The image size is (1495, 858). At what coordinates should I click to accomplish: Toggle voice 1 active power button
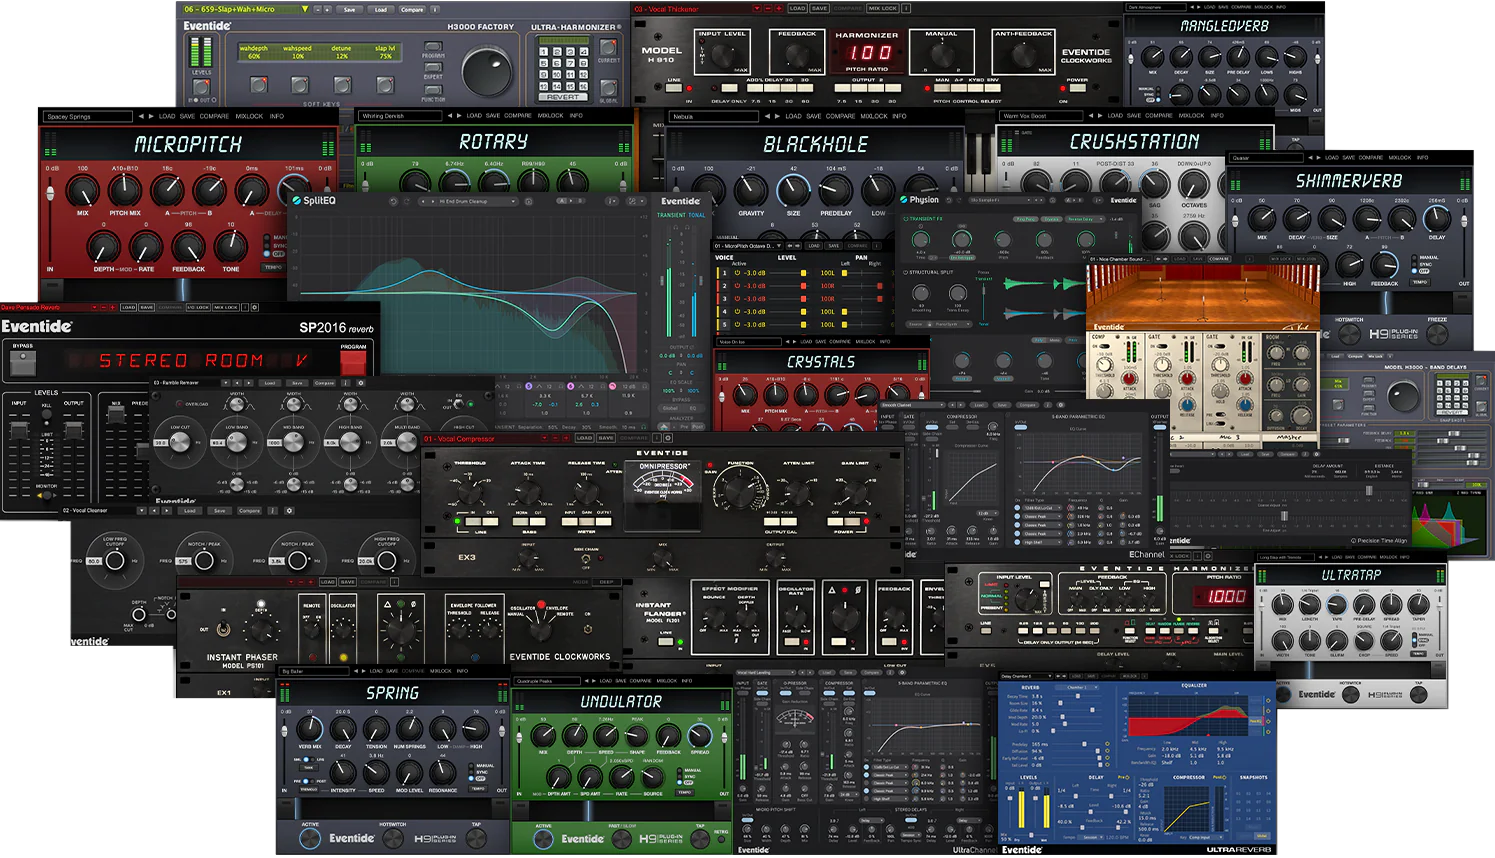pos(738,273)
